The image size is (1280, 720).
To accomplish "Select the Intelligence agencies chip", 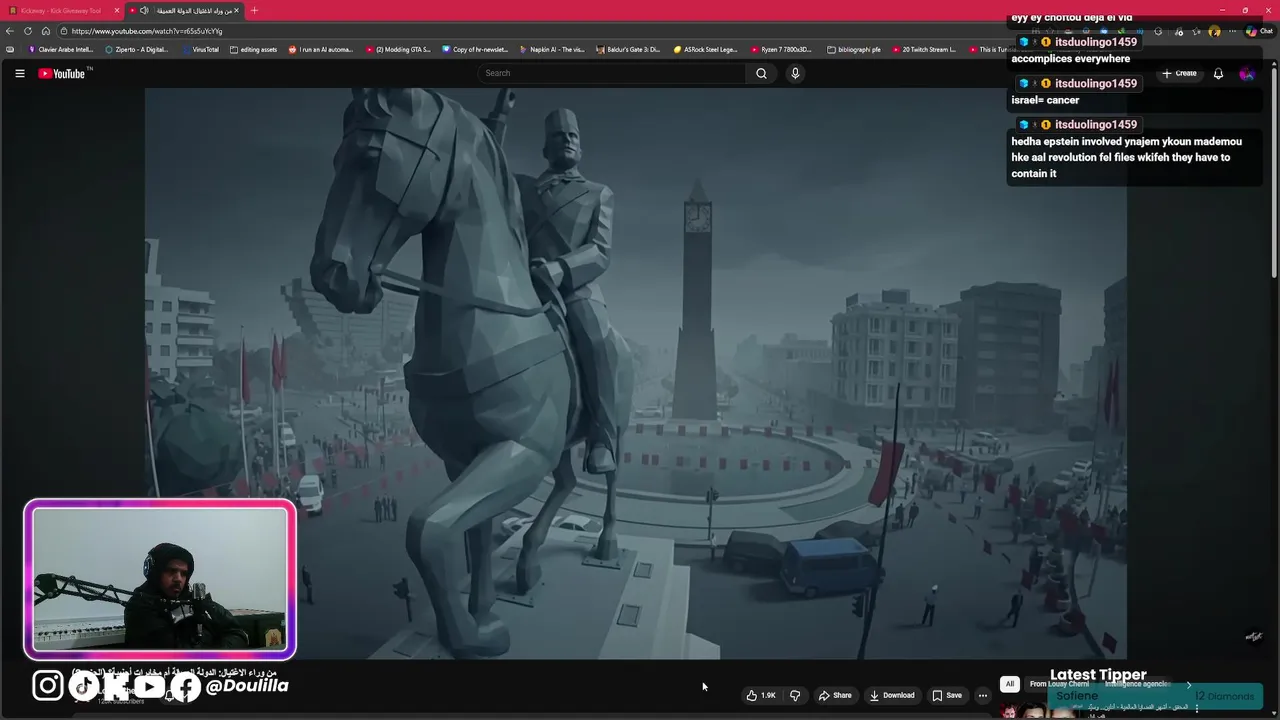I will (x=1138, y=684).
